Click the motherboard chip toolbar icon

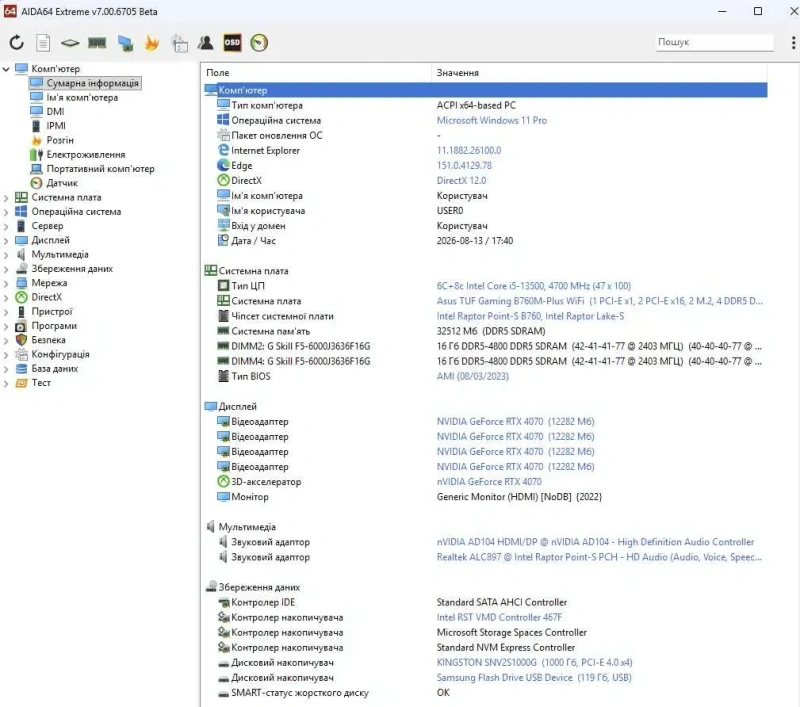[70, 43]
